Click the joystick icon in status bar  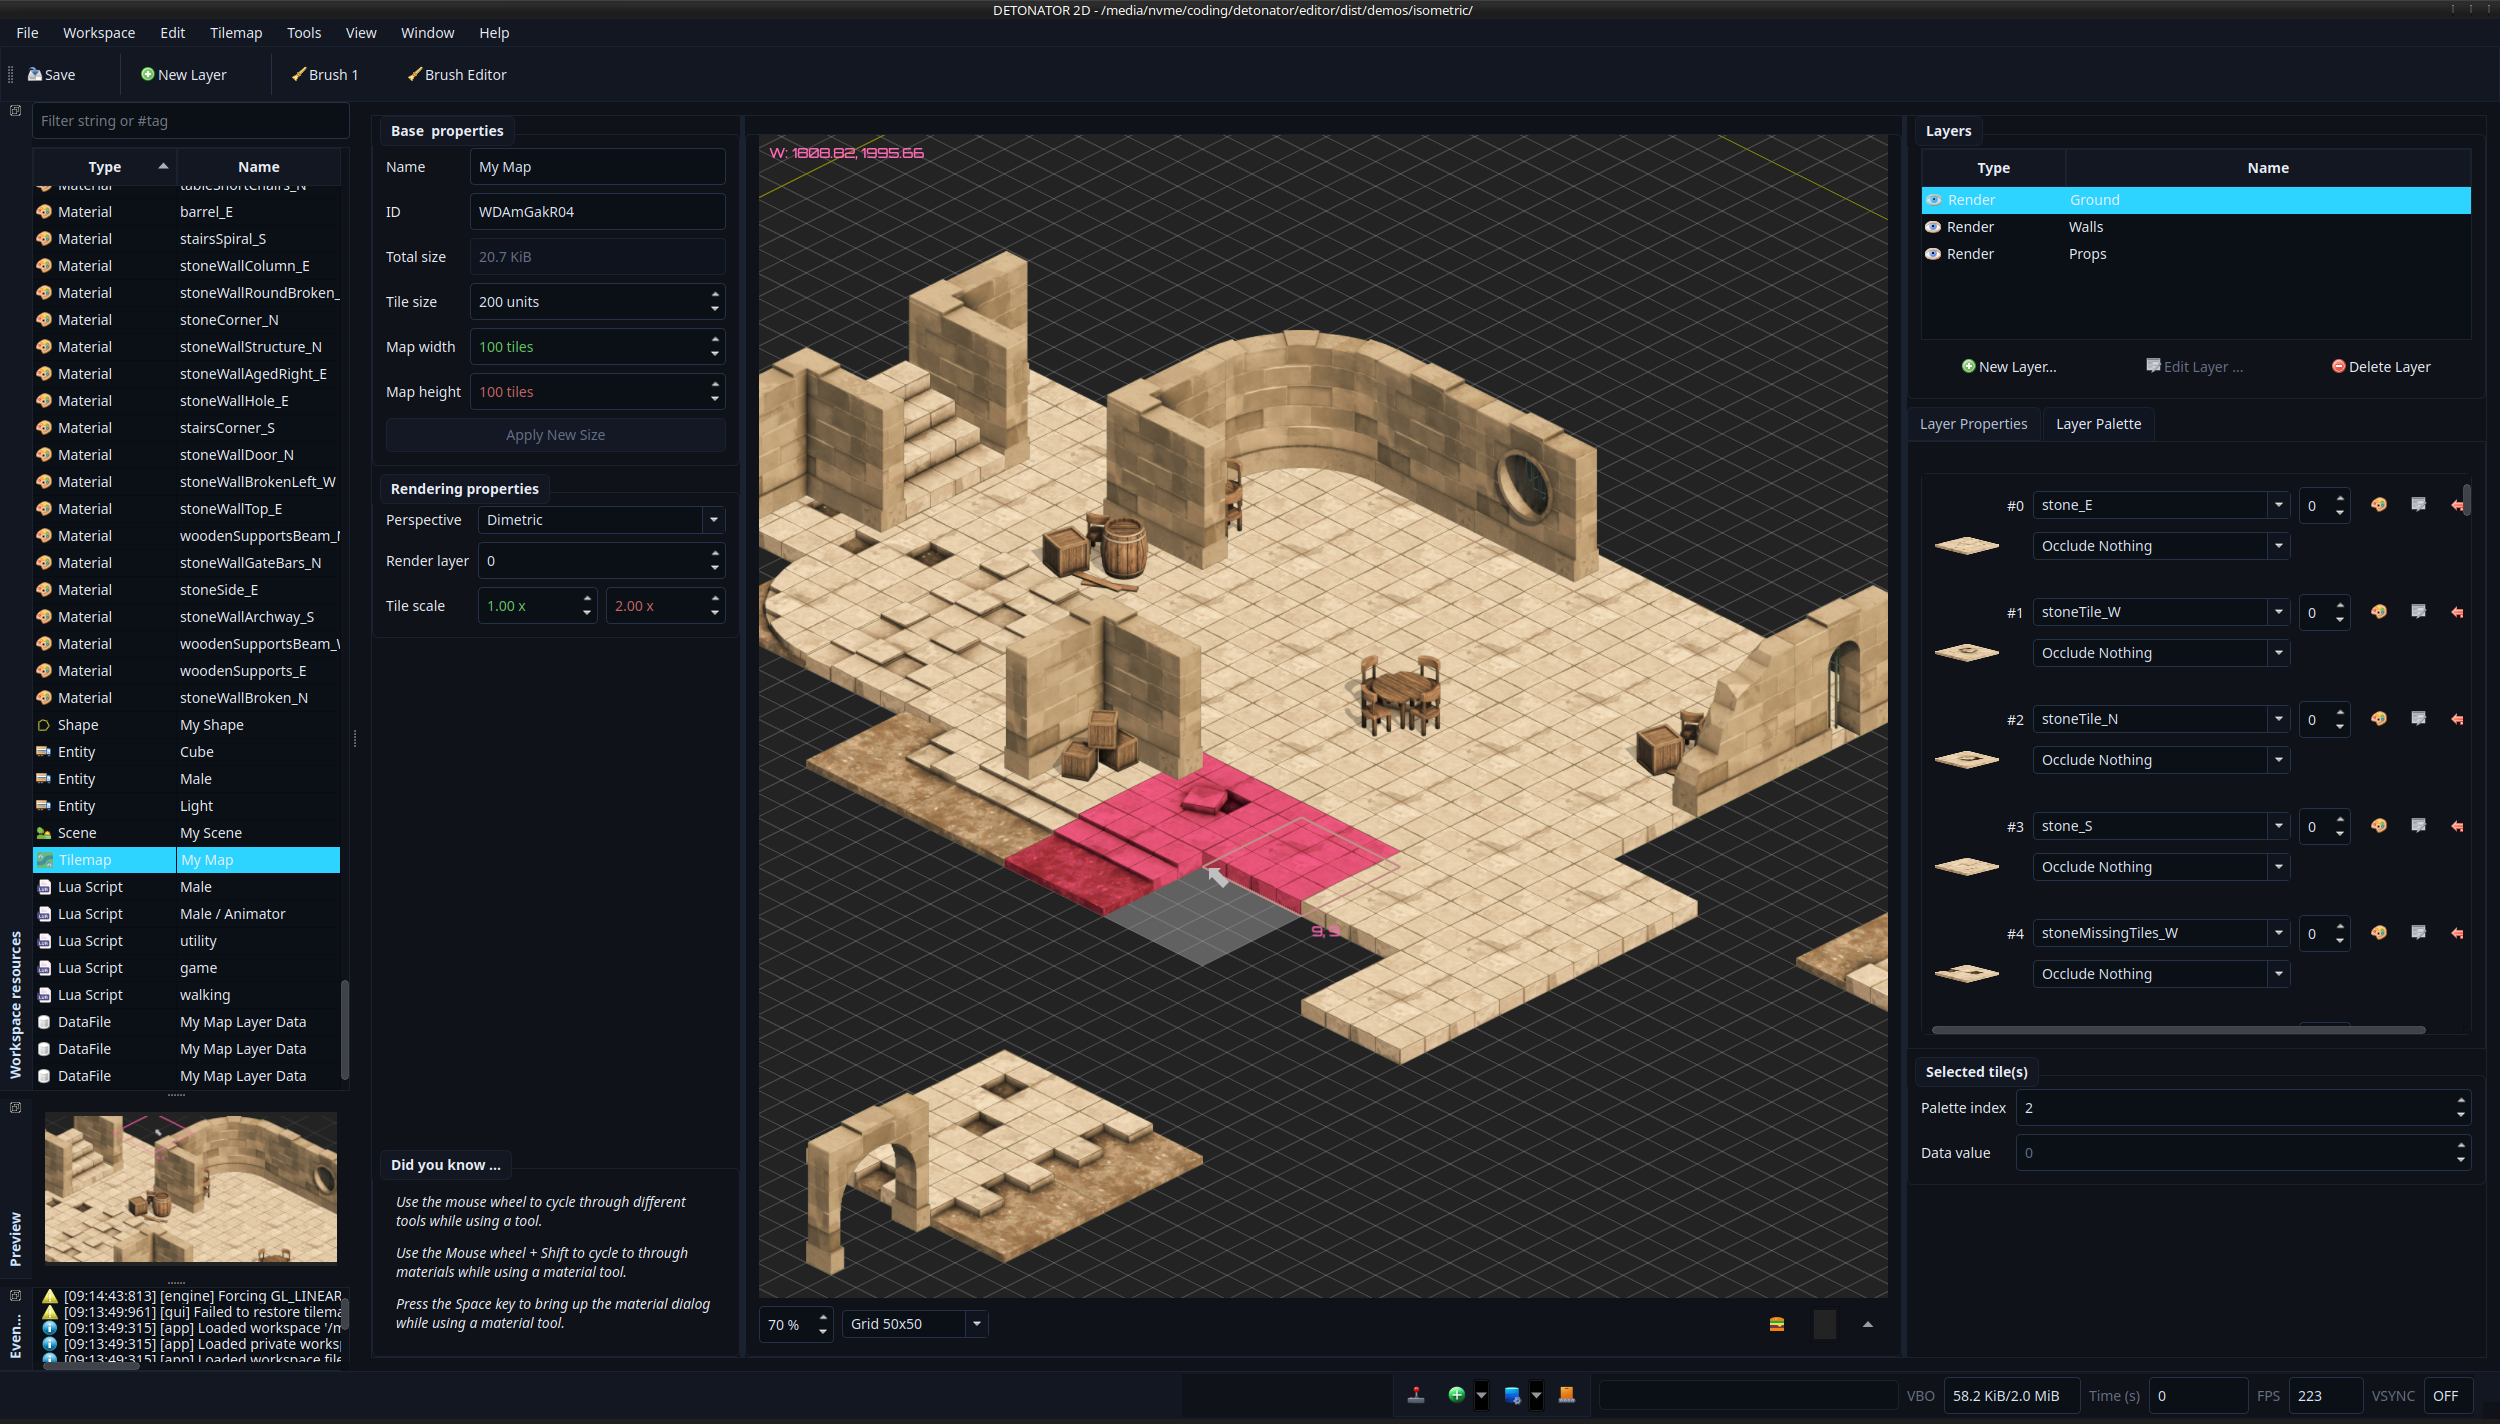pyautogui.click(x=1416, y=1395)
